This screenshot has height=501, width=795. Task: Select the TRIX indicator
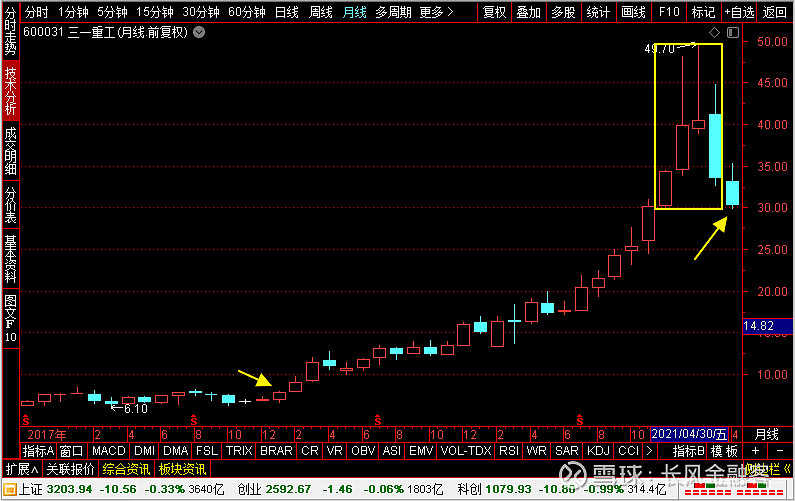coord(239,450)
